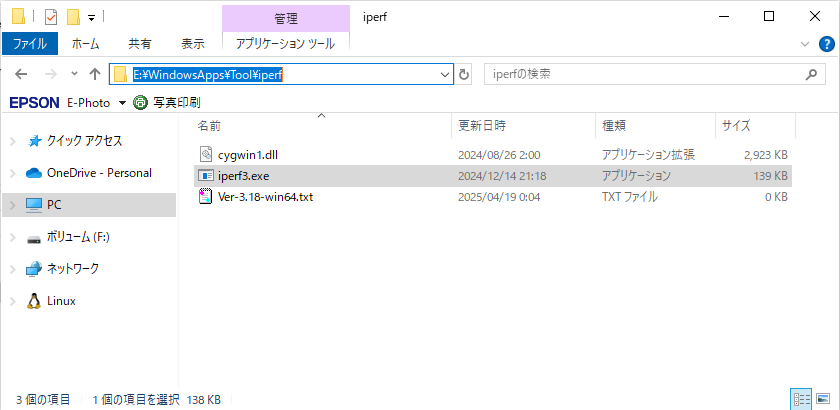Open the ファイル menu tab
Viewport: 840px width, 410px height.
(x=29, y=44)
